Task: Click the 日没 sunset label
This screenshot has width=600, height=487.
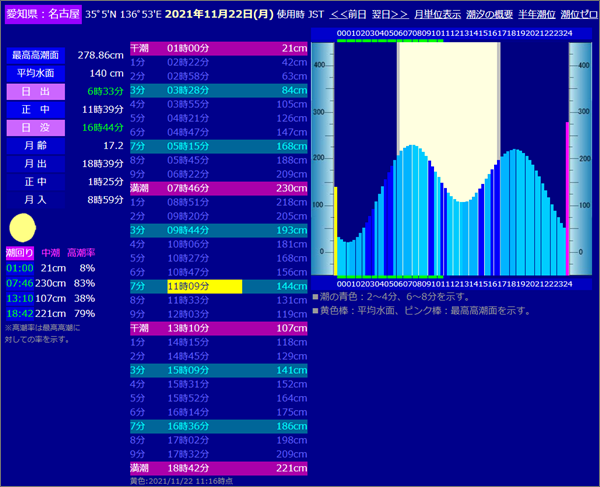Action: tap(36, 128)
